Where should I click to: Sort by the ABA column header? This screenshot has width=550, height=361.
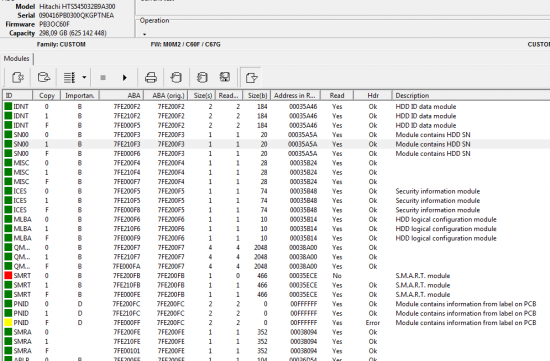click(121, 95)
